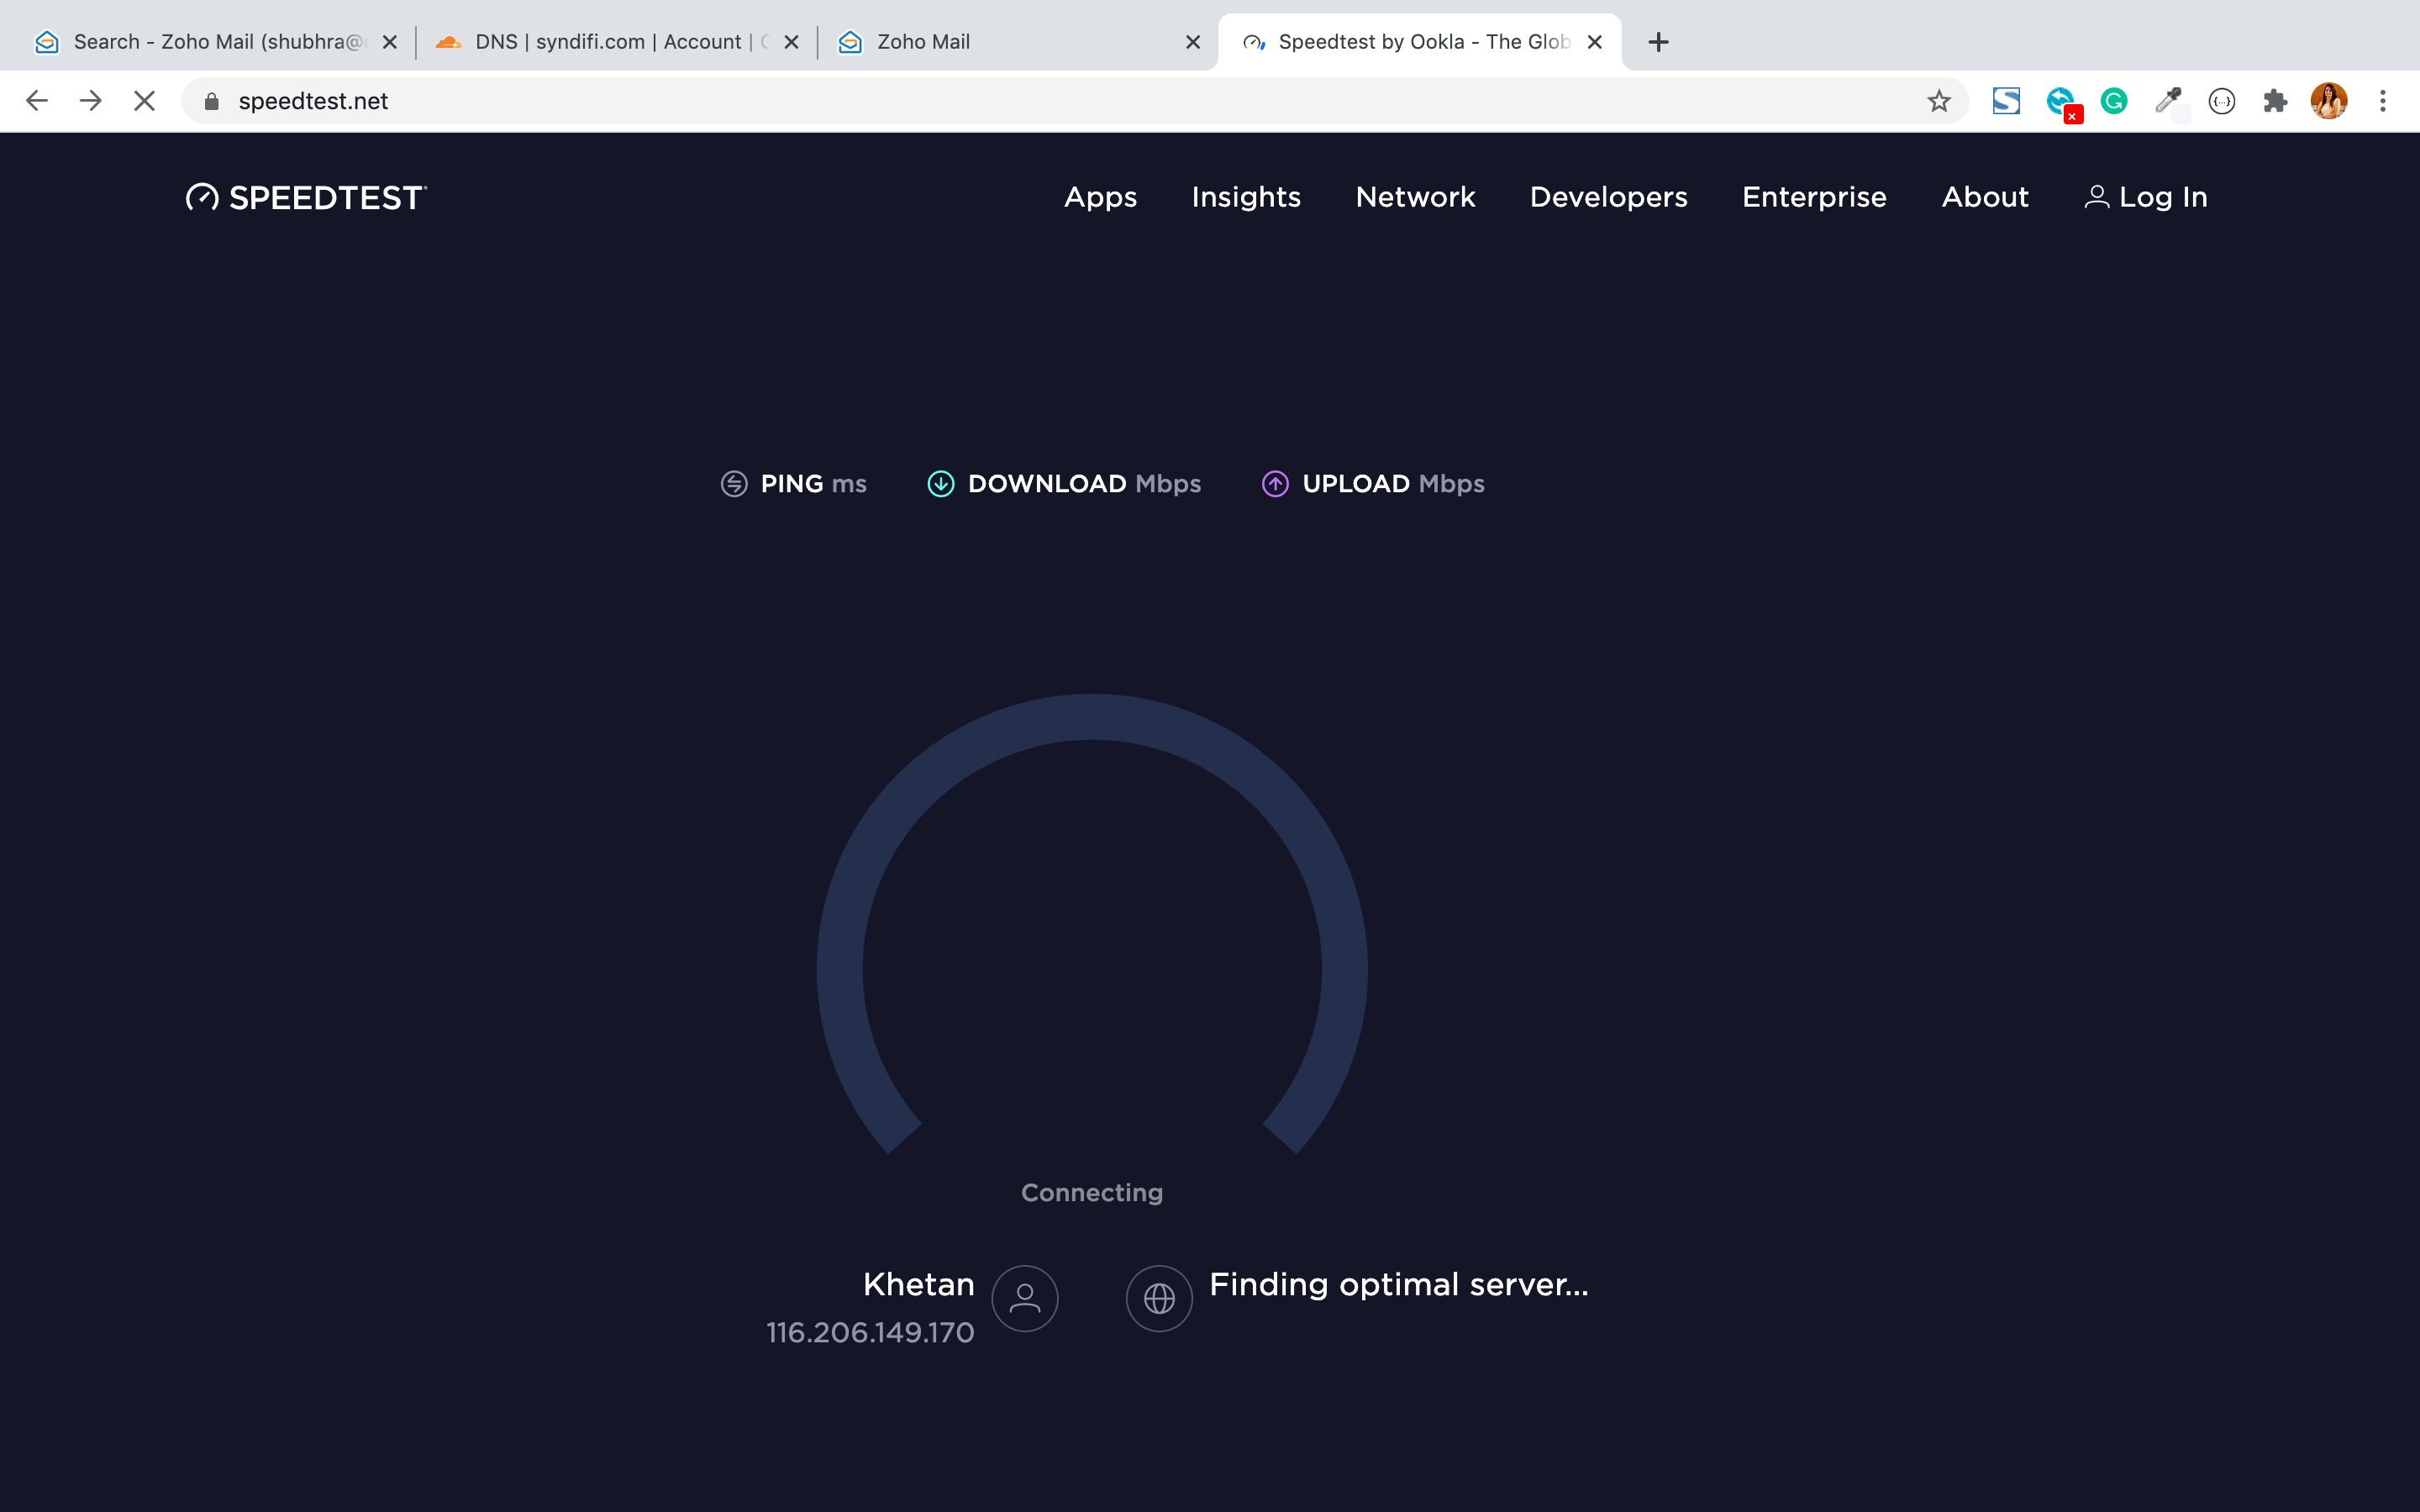This screenshot has width=2420, height=1512.
Task: Click the IP address 116.206.149.170
Action: (870, 1332)
